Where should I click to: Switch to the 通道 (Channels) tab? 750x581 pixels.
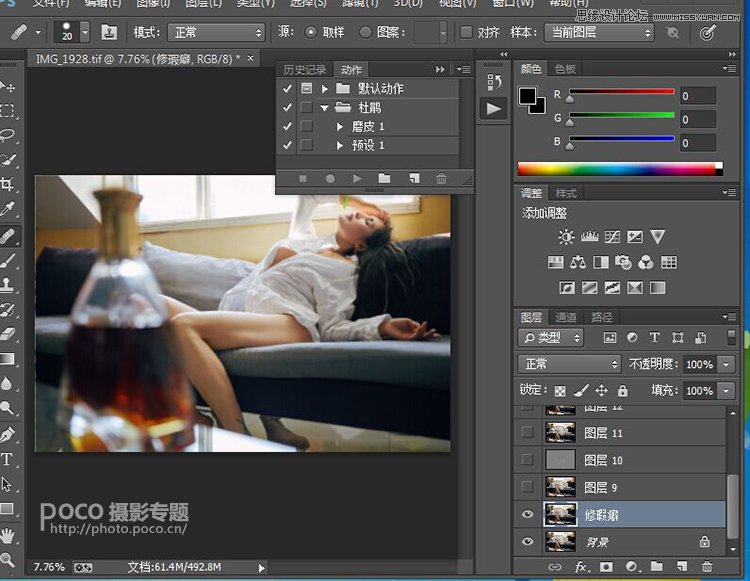pyautogui.click(x=566, y=317)
